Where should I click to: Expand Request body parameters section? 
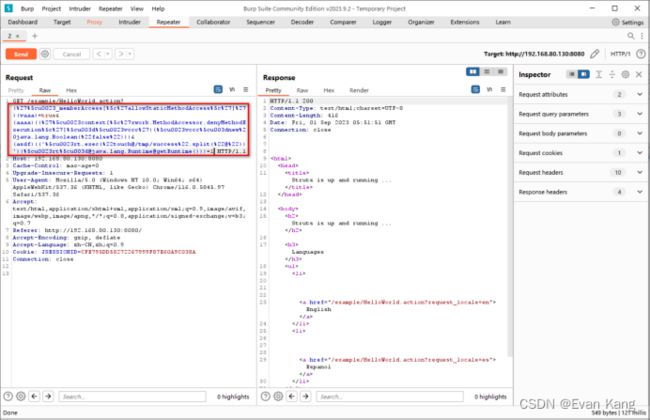point(580,134)
